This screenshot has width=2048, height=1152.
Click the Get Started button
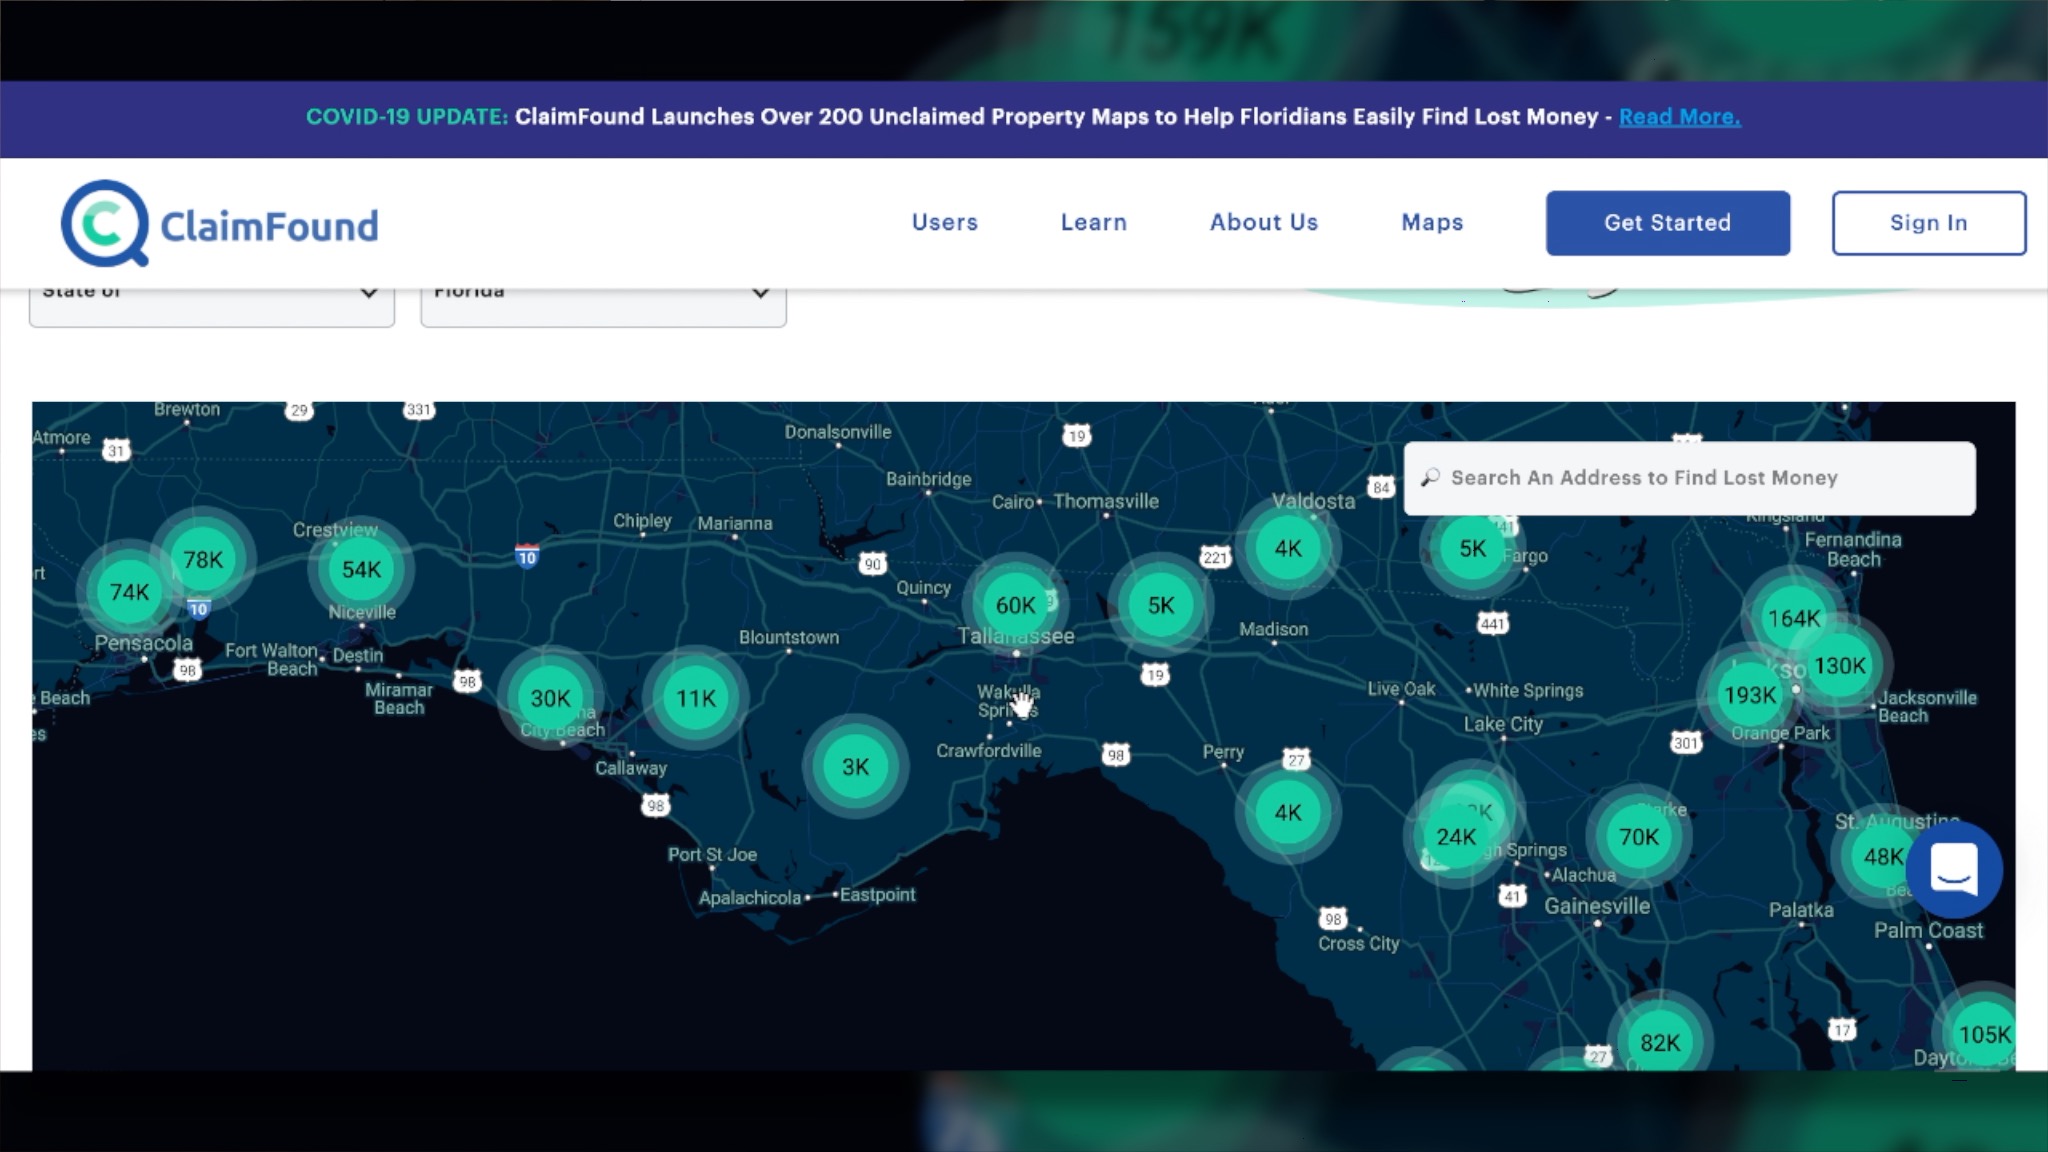1668,223
